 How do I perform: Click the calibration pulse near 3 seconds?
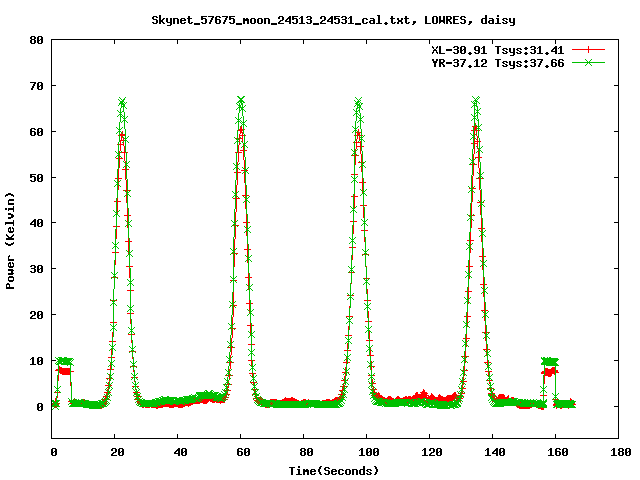[64, 365]
